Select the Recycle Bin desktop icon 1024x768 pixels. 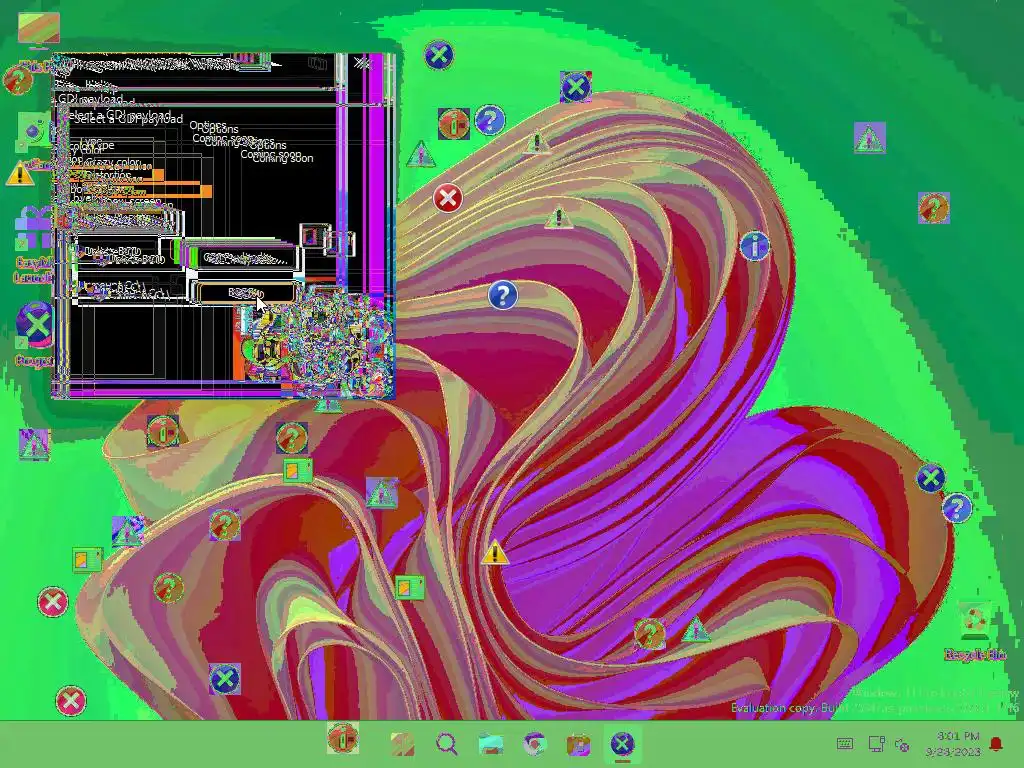tap(974, 631)
